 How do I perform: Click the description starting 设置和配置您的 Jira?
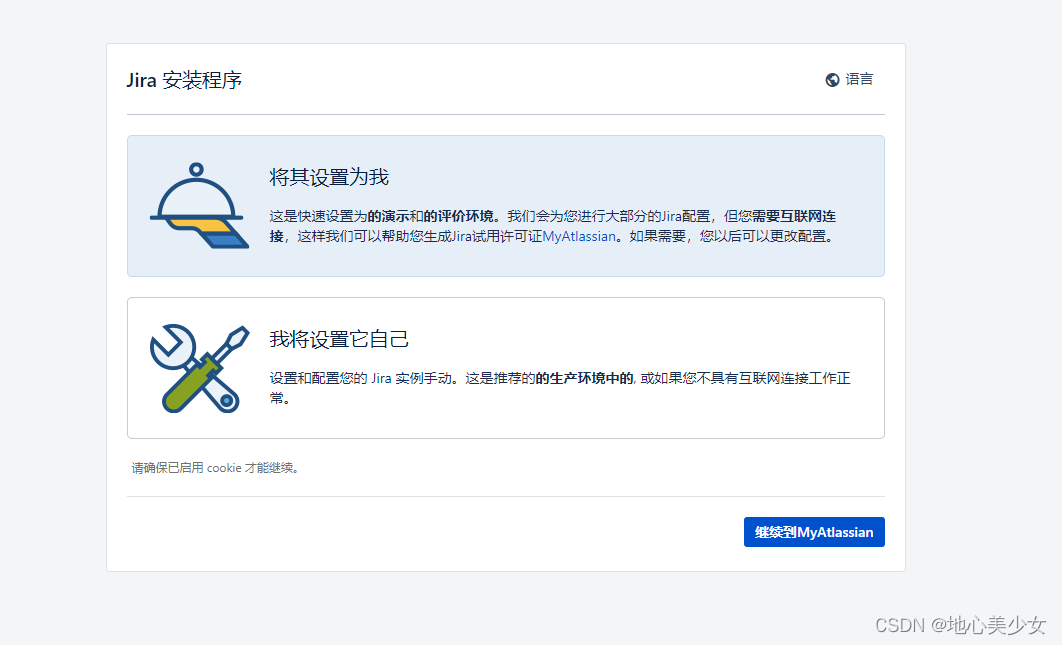pyautogui.click(x=560, y=388)
